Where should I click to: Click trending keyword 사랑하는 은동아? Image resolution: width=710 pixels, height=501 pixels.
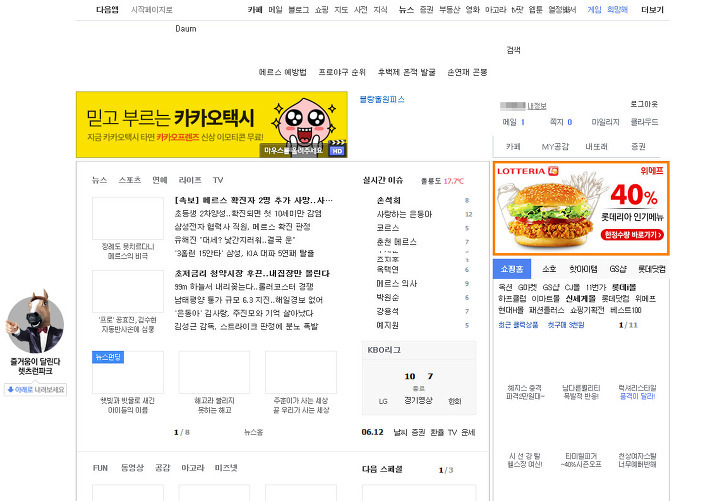[404, 214]
